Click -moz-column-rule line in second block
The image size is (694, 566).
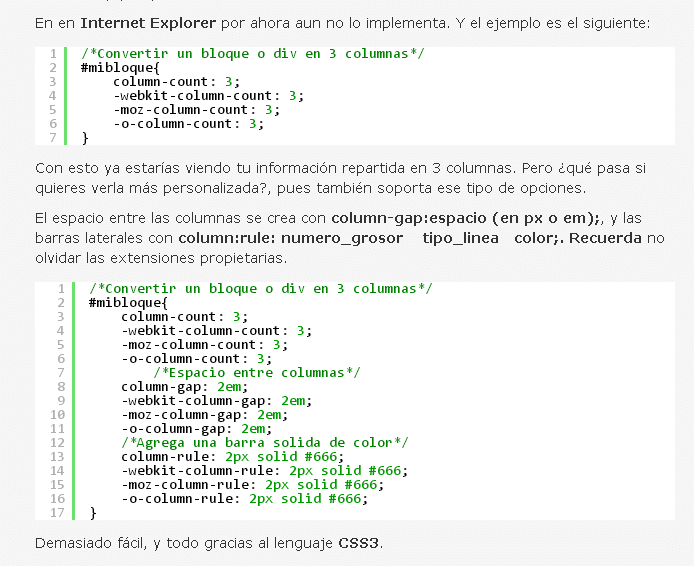(x=253, y=485)
